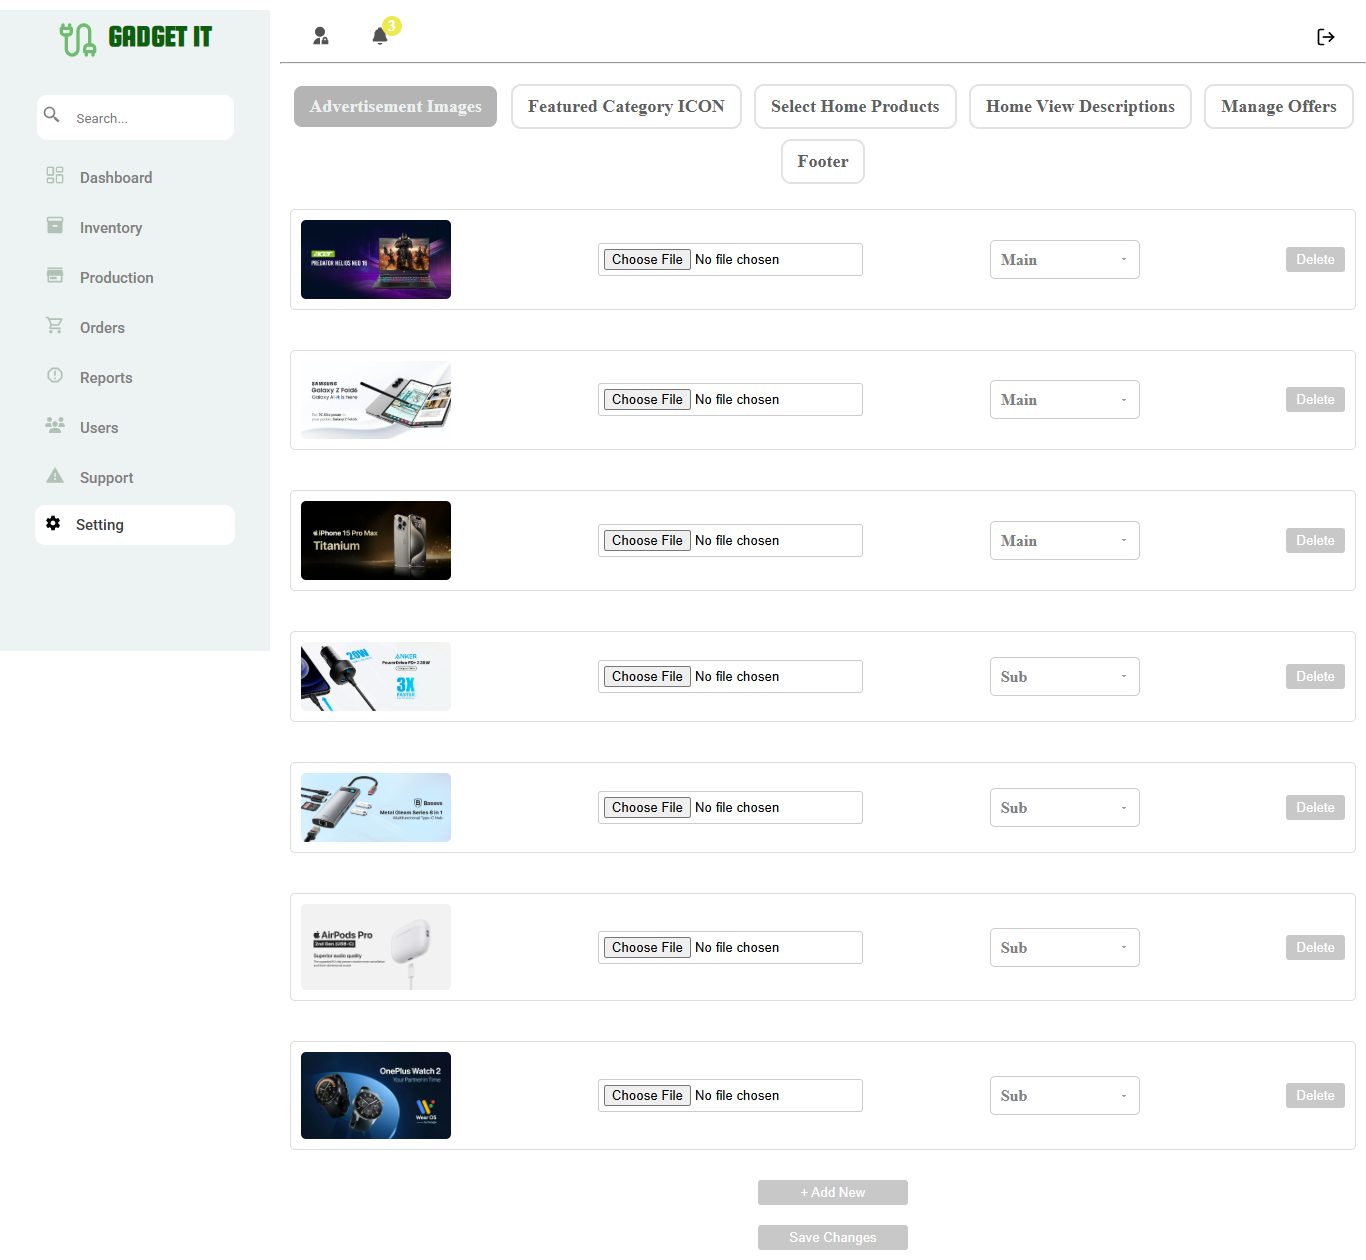Switch to the Featured Category ICON tab

626,106
